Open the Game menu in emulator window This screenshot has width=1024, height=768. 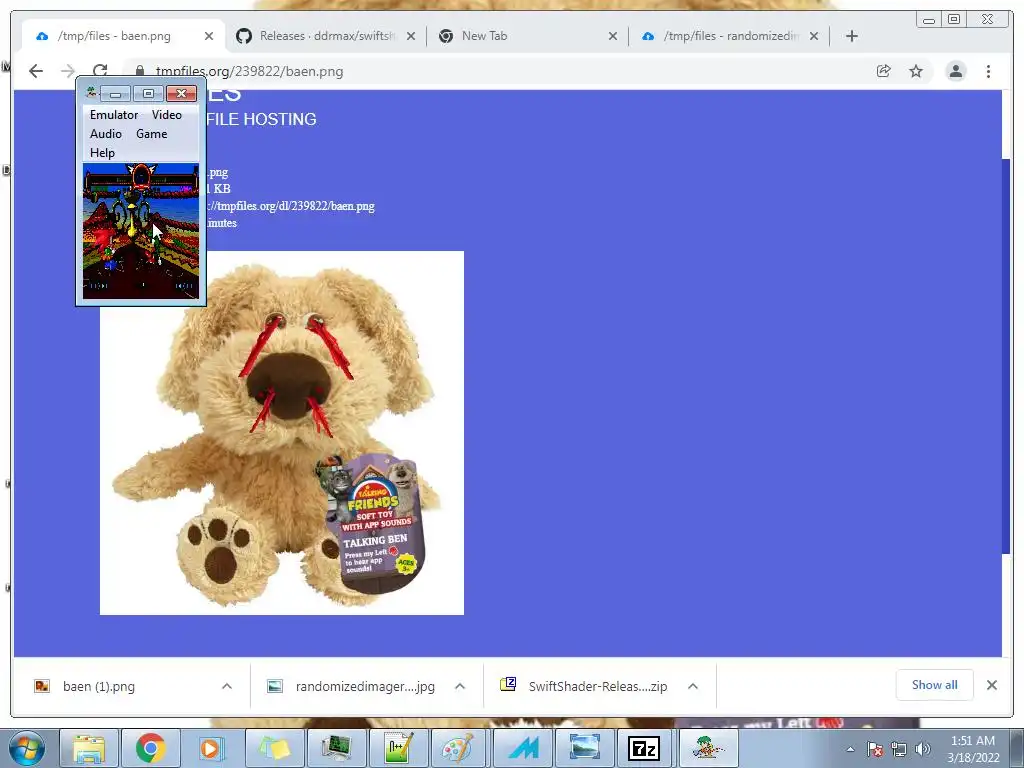tap(152, 134)
